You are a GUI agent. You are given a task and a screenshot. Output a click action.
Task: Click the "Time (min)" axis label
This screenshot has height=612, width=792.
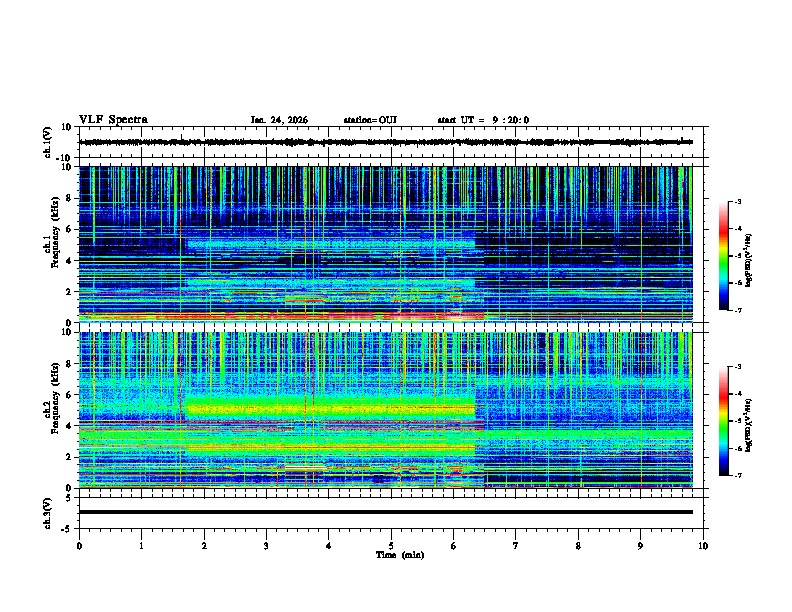click(x=400, y=555)
